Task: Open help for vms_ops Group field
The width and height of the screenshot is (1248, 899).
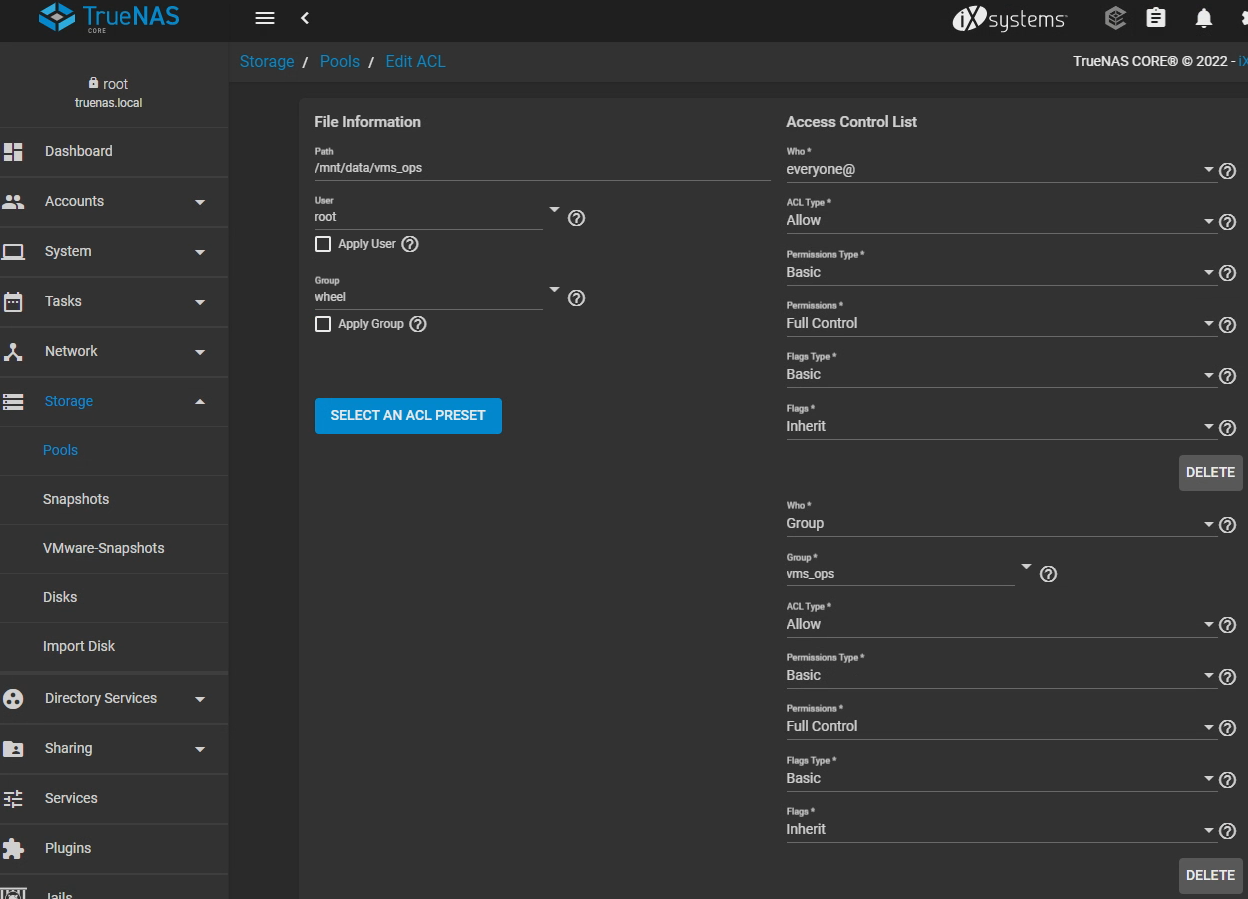Action: point(1048,574)
